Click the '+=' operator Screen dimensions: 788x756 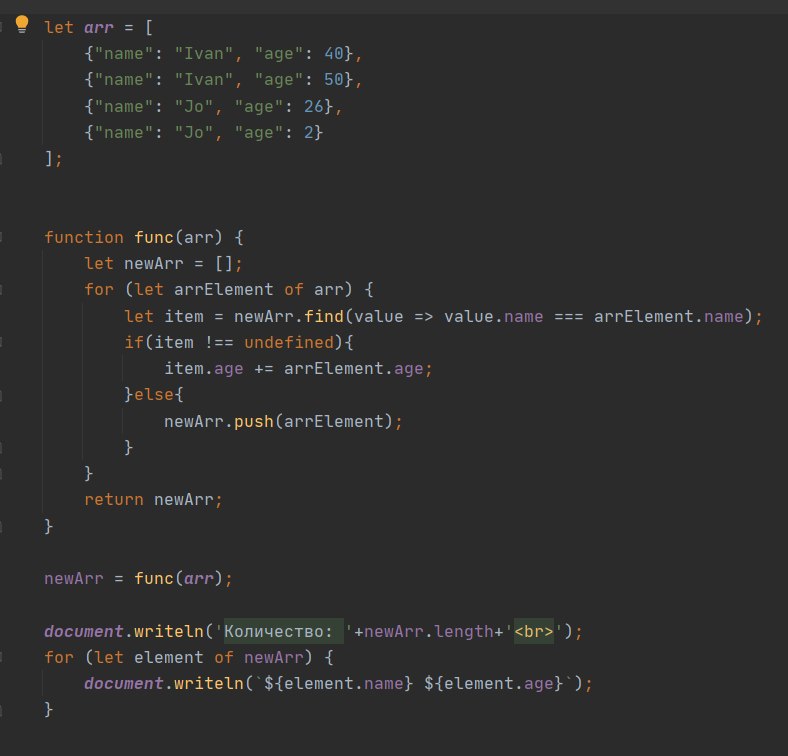point(264,368)
